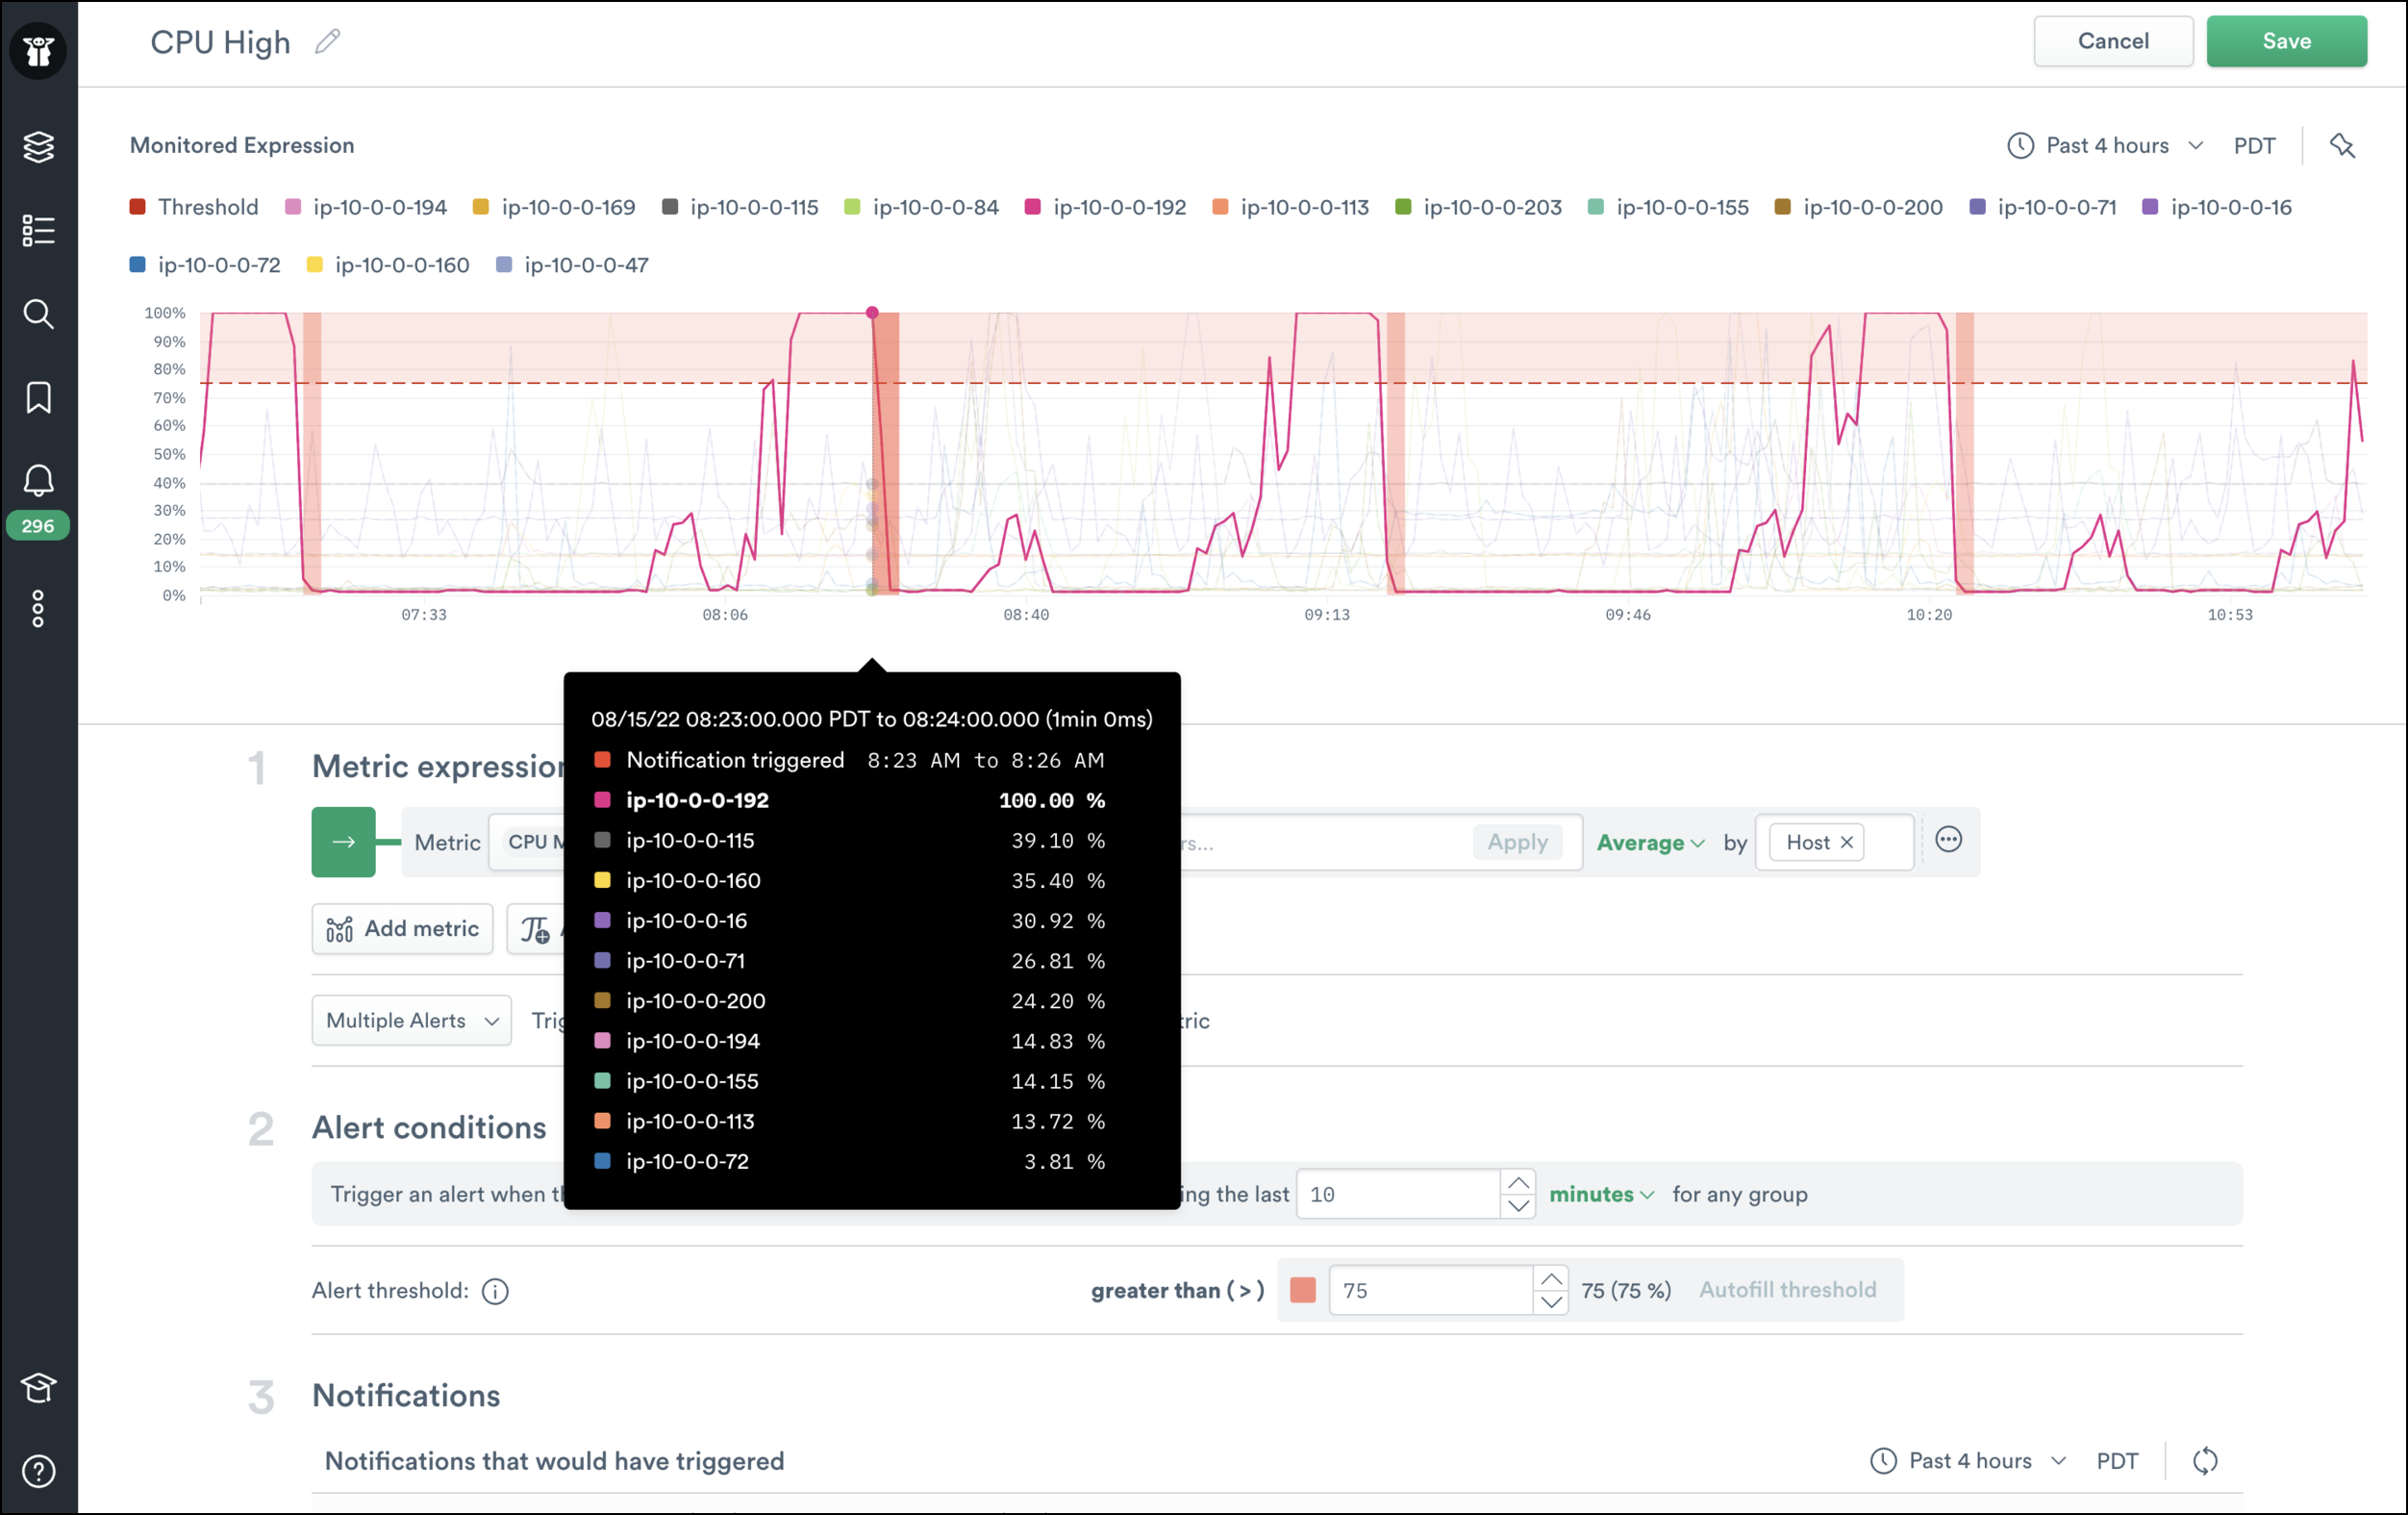Screen dimensions: 2408x1515
Task: Open the Multiple Alerts dropdown
Action: [412, 1021]
